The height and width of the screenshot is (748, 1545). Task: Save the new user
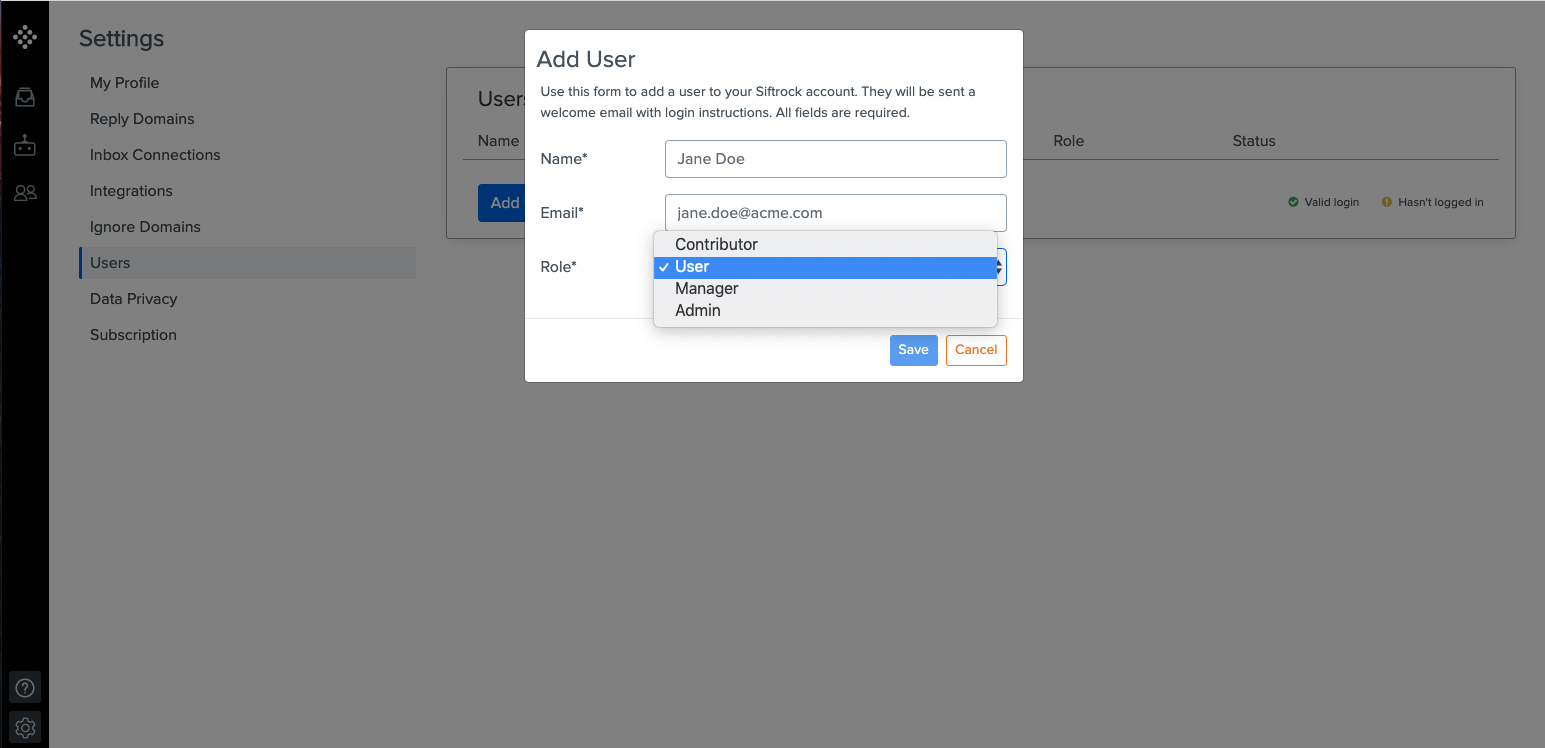tap(913, 350)
